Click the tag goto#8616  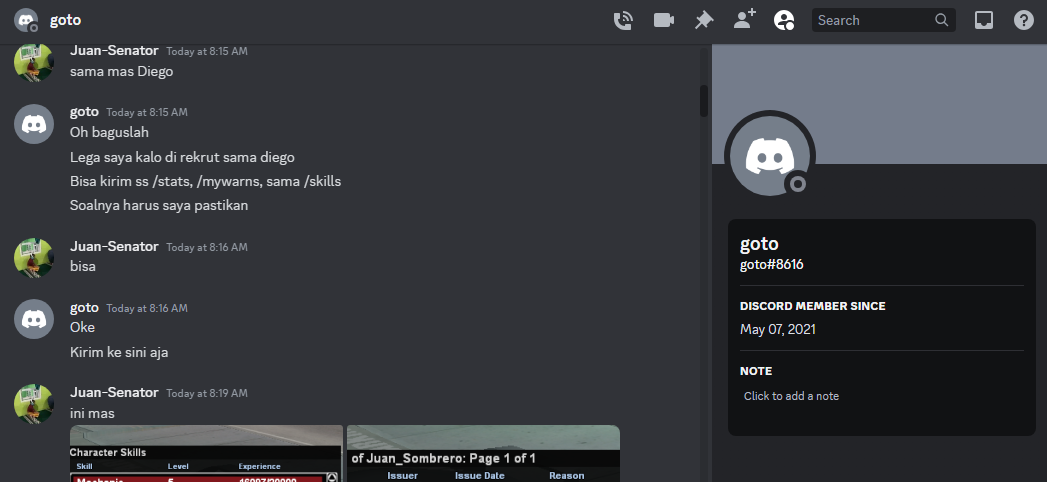[772, 264]
